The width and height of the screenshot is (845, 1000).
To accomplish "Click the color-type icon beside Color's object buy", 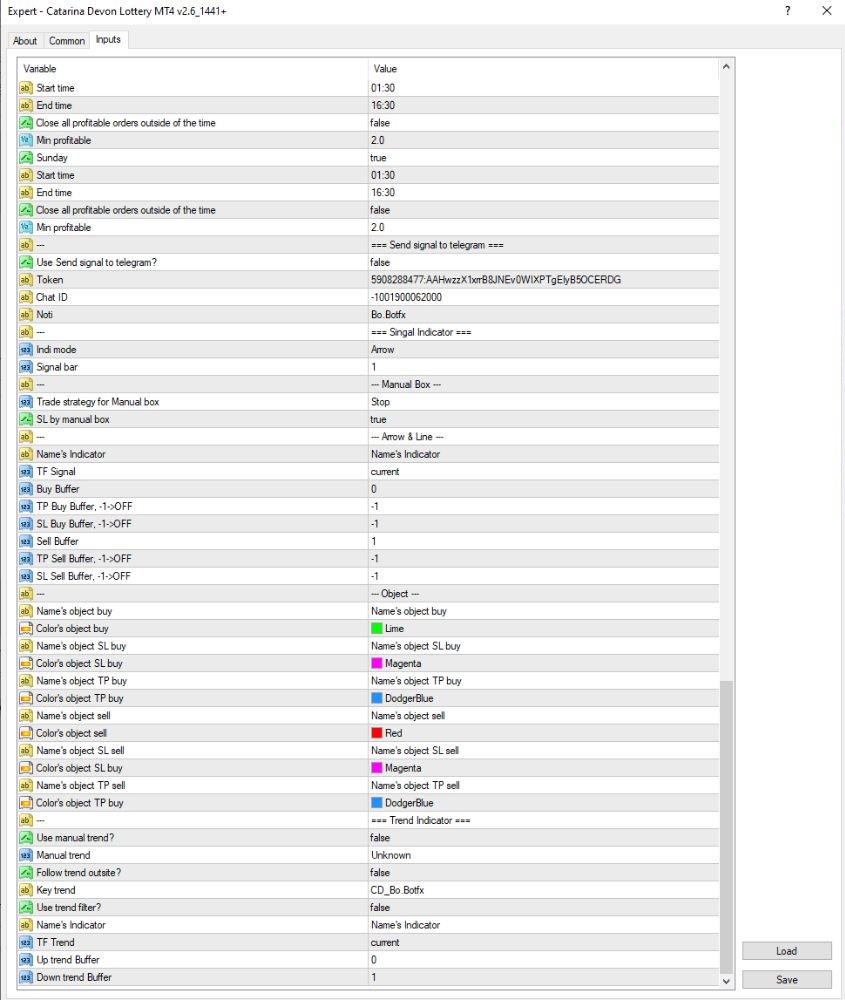I will pos(26,628).
